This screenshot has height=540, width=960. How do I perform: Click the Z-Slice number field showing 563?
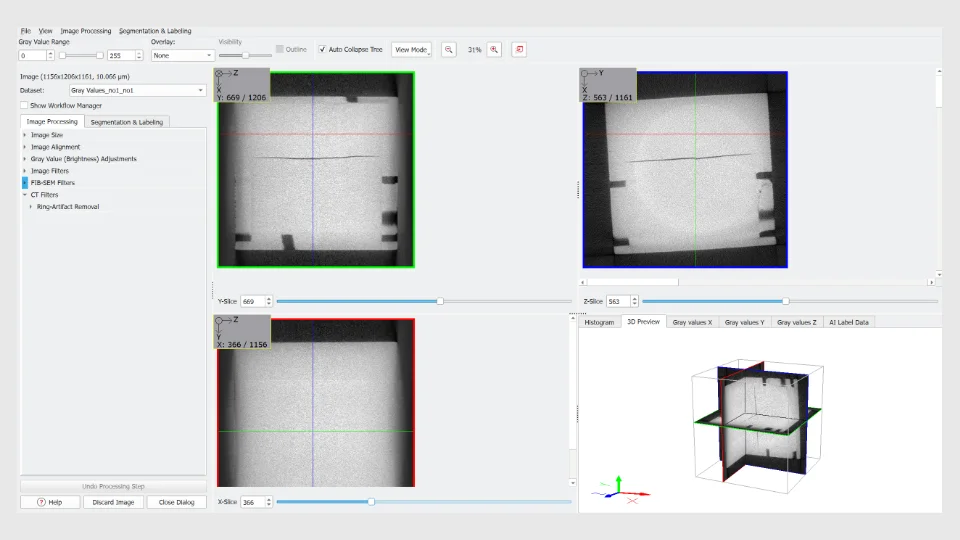click(618, 301)
